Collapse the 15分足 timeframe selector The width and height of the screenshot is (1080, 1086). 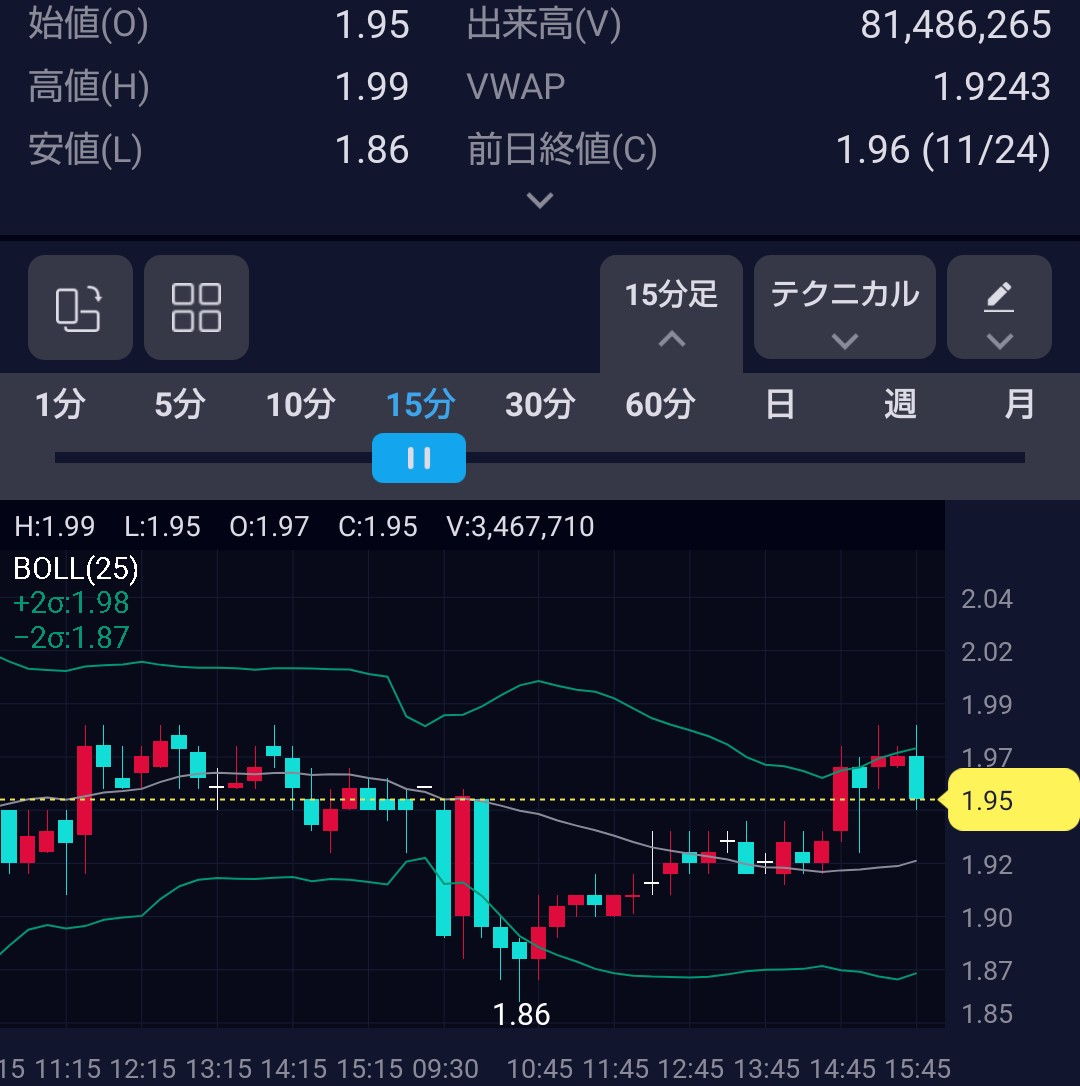[671, 310]
